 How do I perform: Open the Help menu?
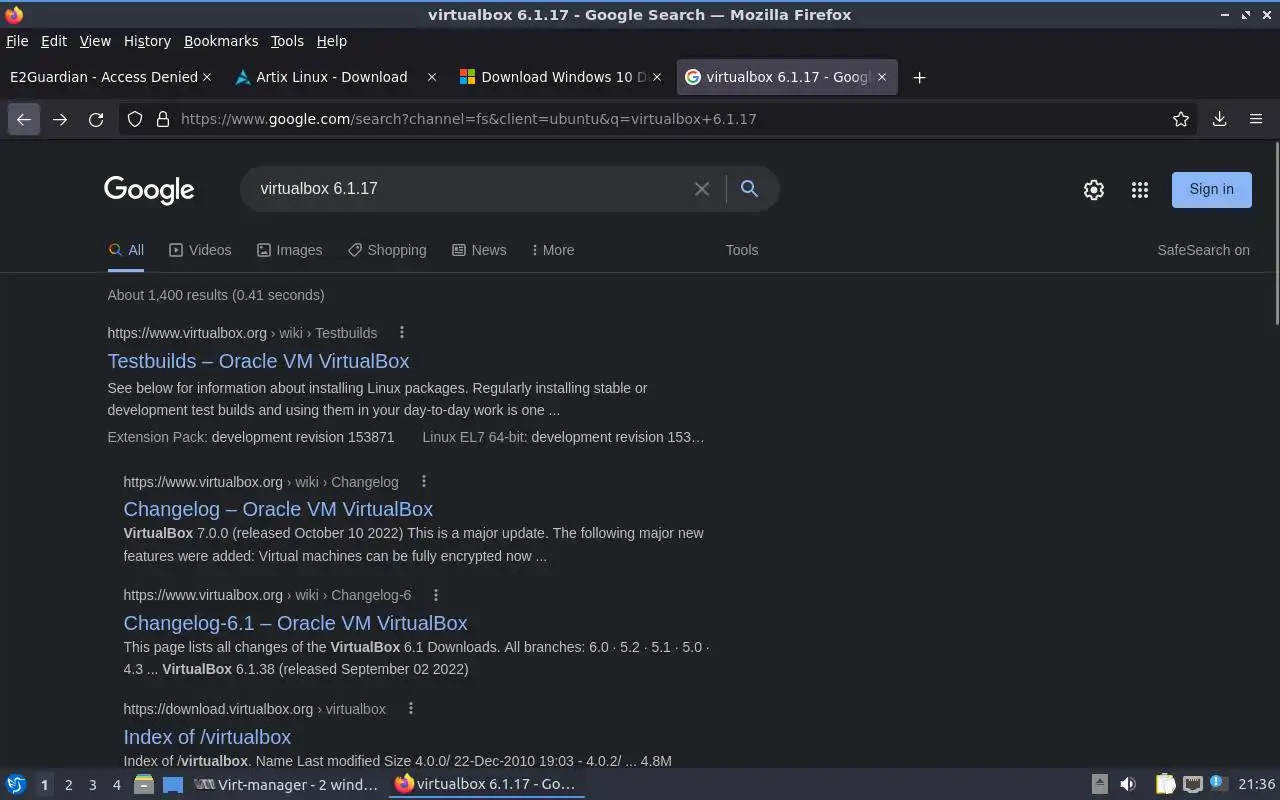coord(332,41)
